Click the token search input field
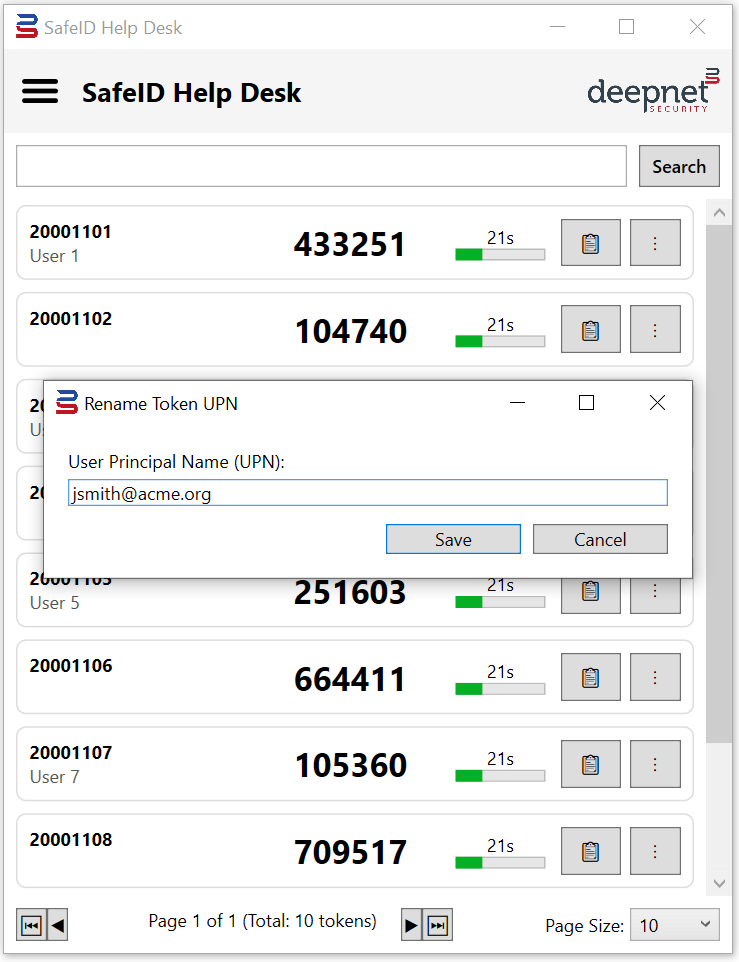Screen dimensions: 739x962 pyautogui.click(x=321, y=166)
